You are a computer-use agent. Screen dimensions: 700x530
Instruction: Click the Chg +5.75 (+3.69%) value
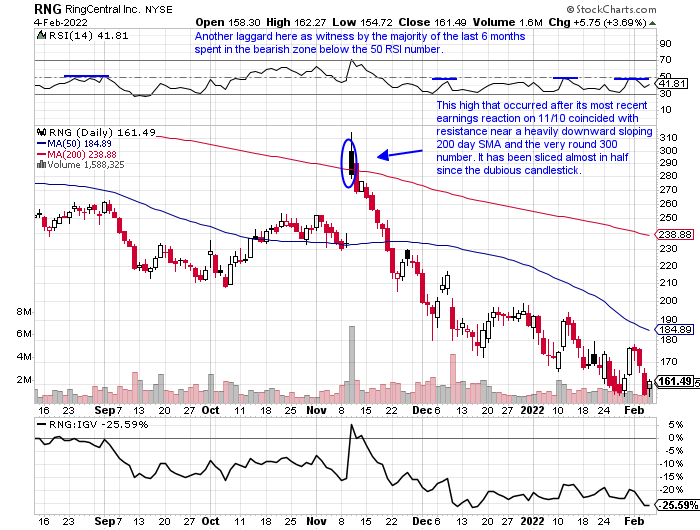(597, 22)
